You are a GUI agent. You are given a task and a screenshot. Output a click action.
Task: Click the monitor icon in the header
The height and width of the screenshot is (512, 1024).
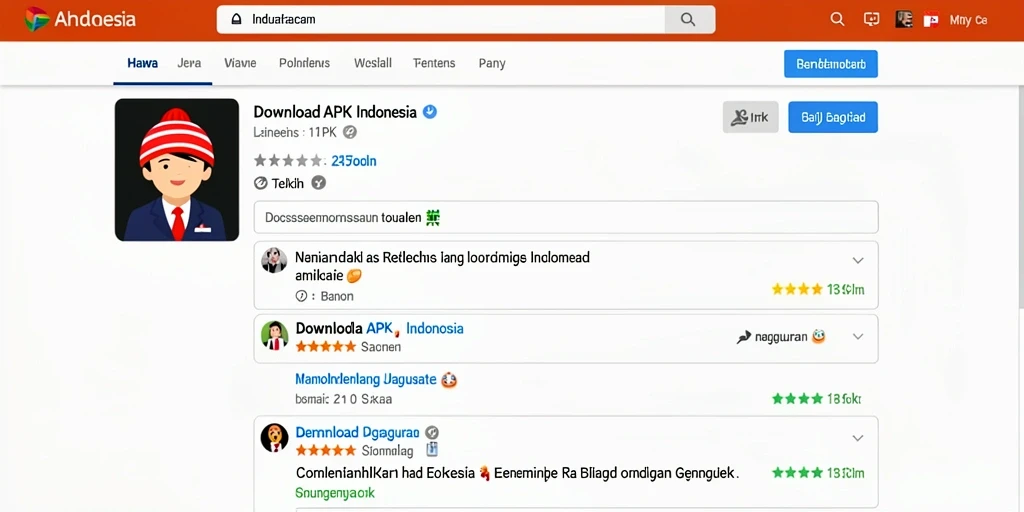pos(871,20)
